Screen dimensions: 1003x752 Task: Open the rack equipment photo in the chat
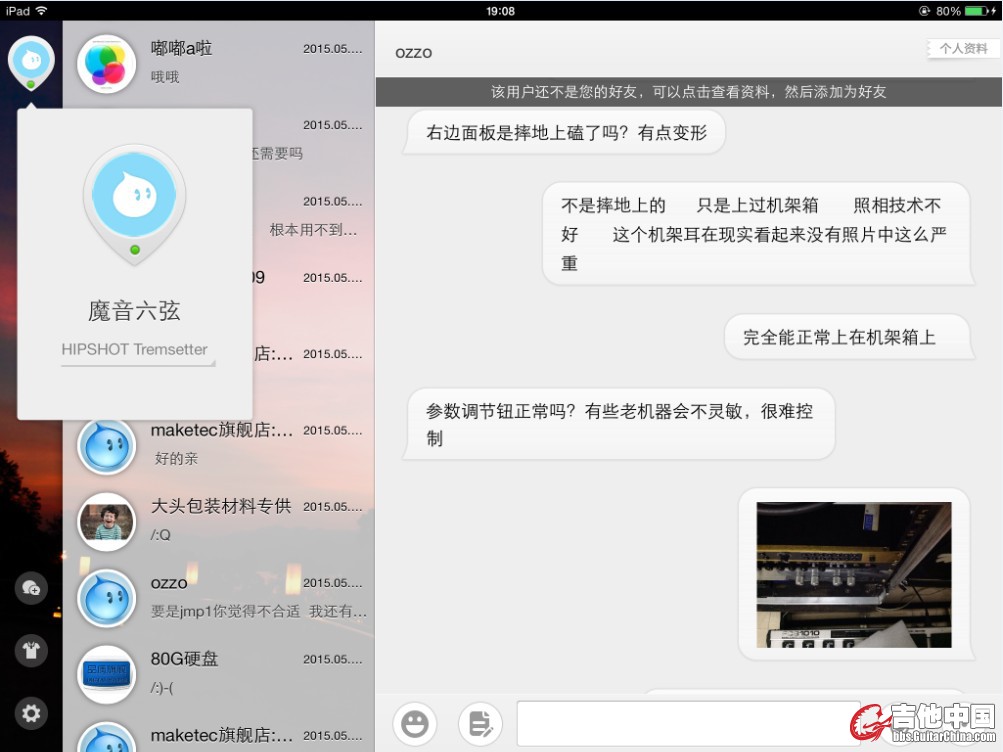pyautogui.click(x=854, y=574)
